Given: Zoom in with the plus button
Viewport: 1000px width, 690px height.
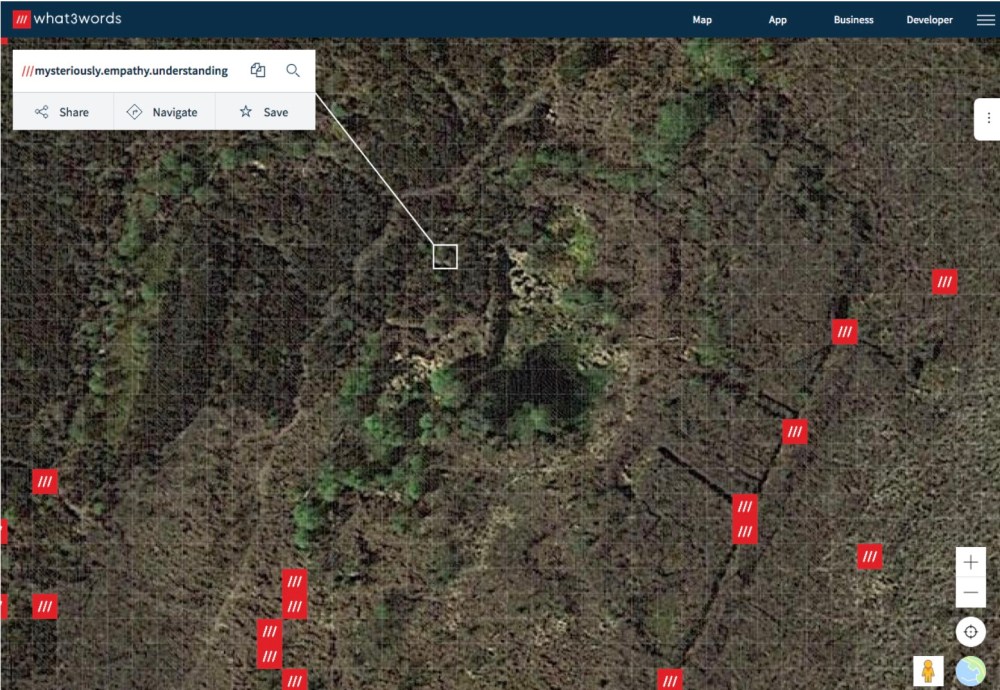Looking at the screenshot, I should 971,562.
